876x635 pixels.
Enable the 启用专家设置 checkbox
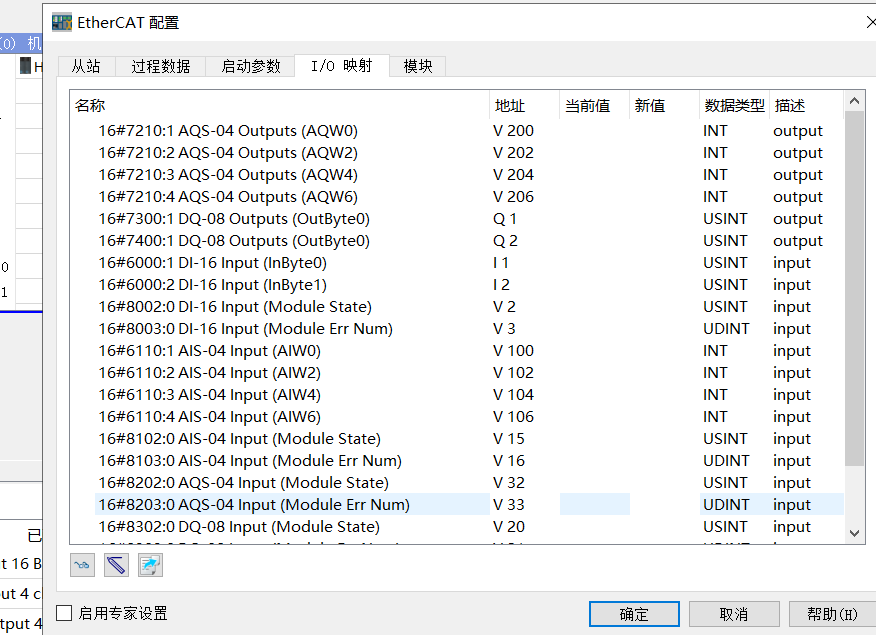click(x=64, y=613)
